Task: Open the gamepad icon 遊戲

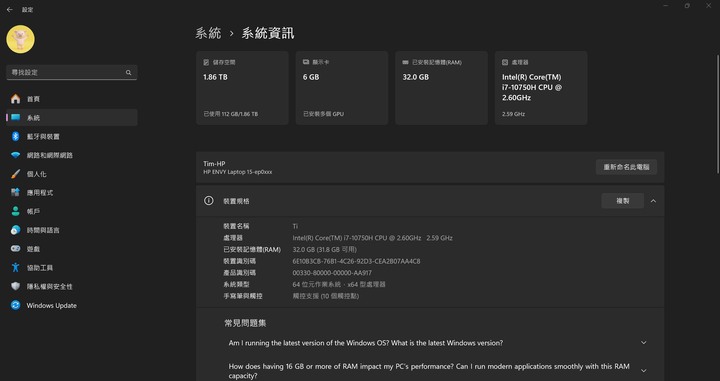Action: tap(16, 249)
